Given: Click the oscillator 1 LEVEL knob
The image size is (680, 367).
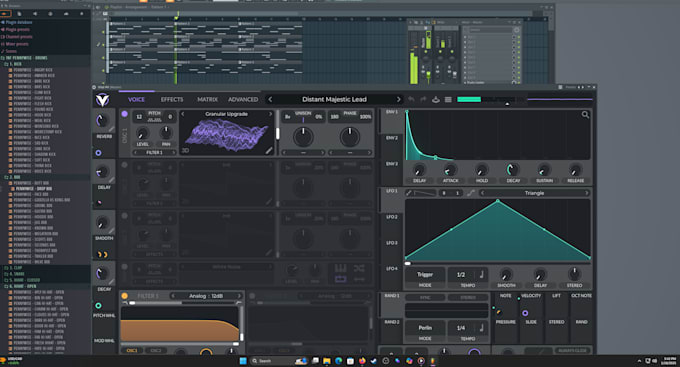Looking at the screenshot, I should pos(142,134).
